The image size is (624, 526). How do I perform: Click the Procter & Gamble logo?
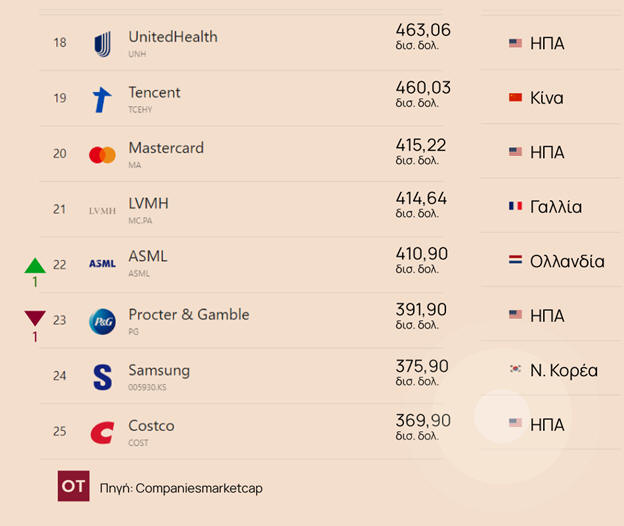pyautogui.click(x=102, y=320)
